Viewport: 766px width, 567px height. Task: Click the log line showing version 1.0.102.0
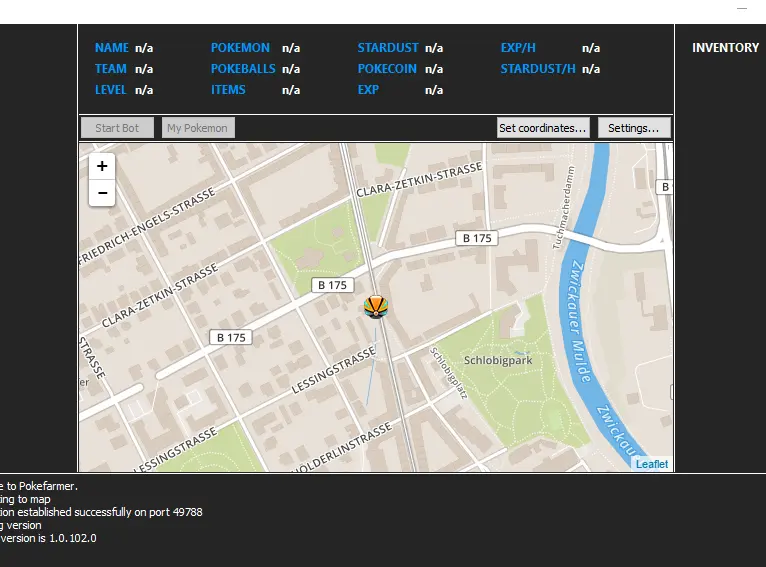click(48, 538)
